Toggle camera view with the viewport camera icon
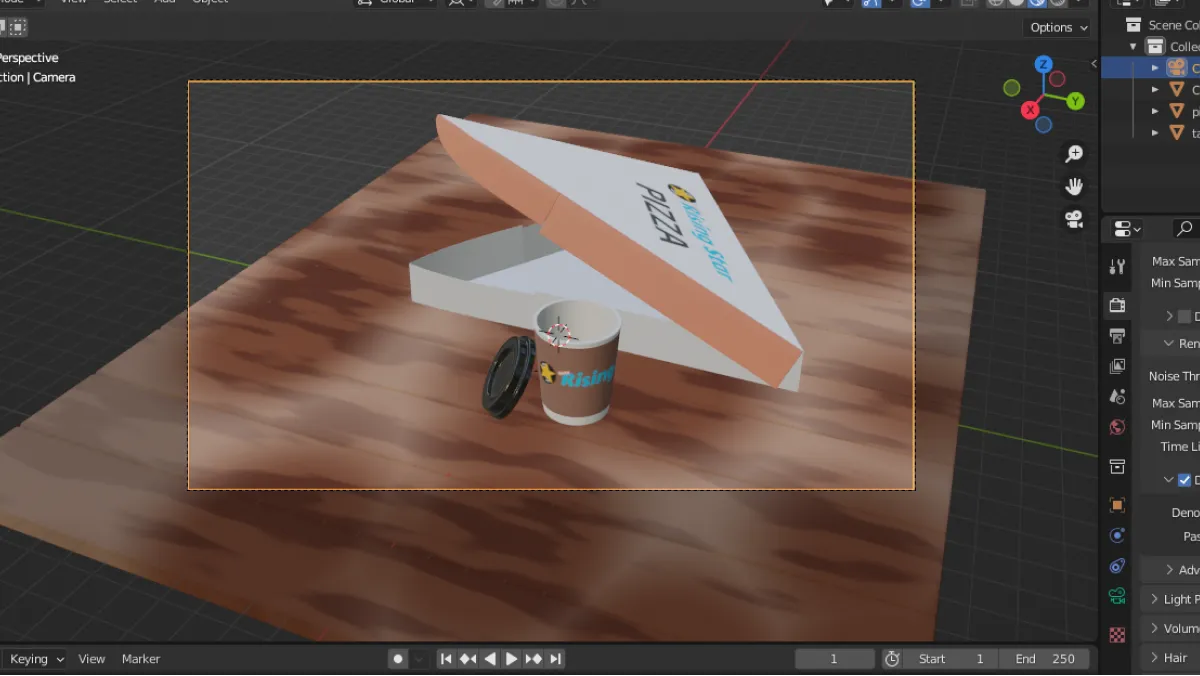Screen dimensions: 1200x676 pos(1074,220)
